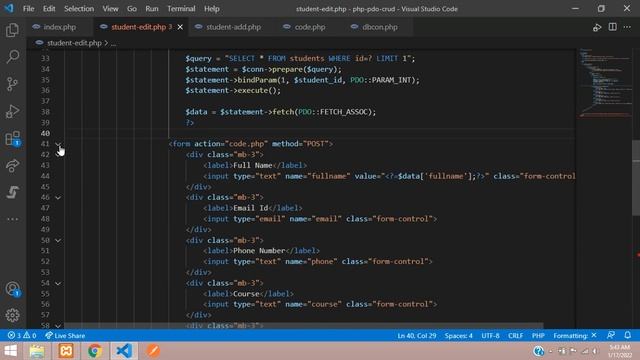This screenshot has height=360, width=640.
Task: Open Google Chrome from the taskbar
Action: [x=95, y=351]
